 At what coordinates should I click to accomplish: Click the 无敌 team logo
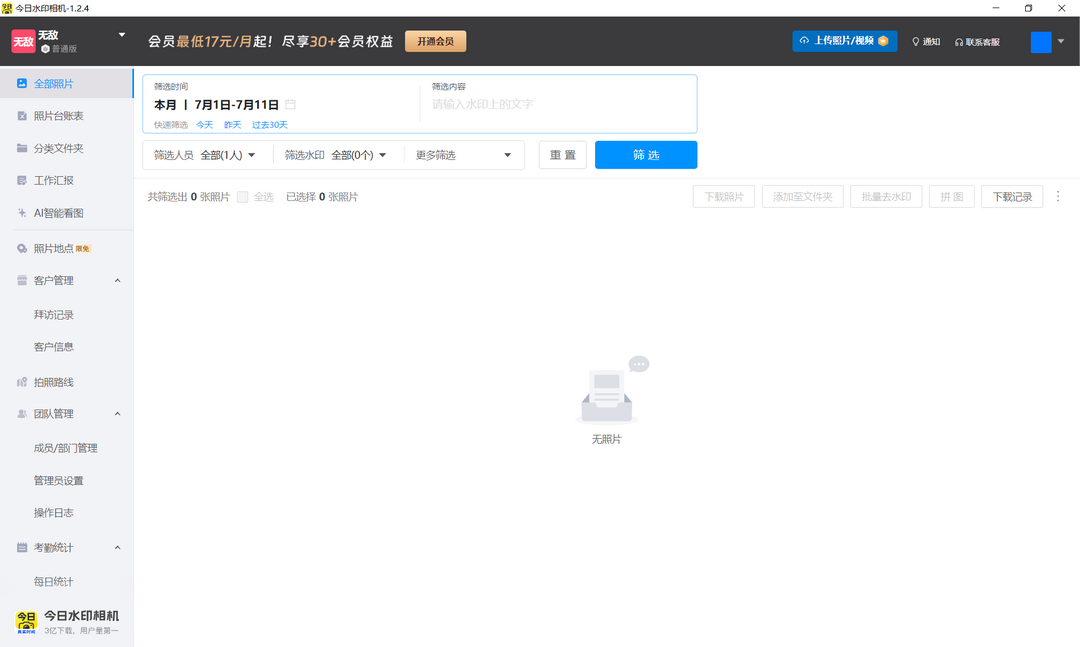coord(23,41)
